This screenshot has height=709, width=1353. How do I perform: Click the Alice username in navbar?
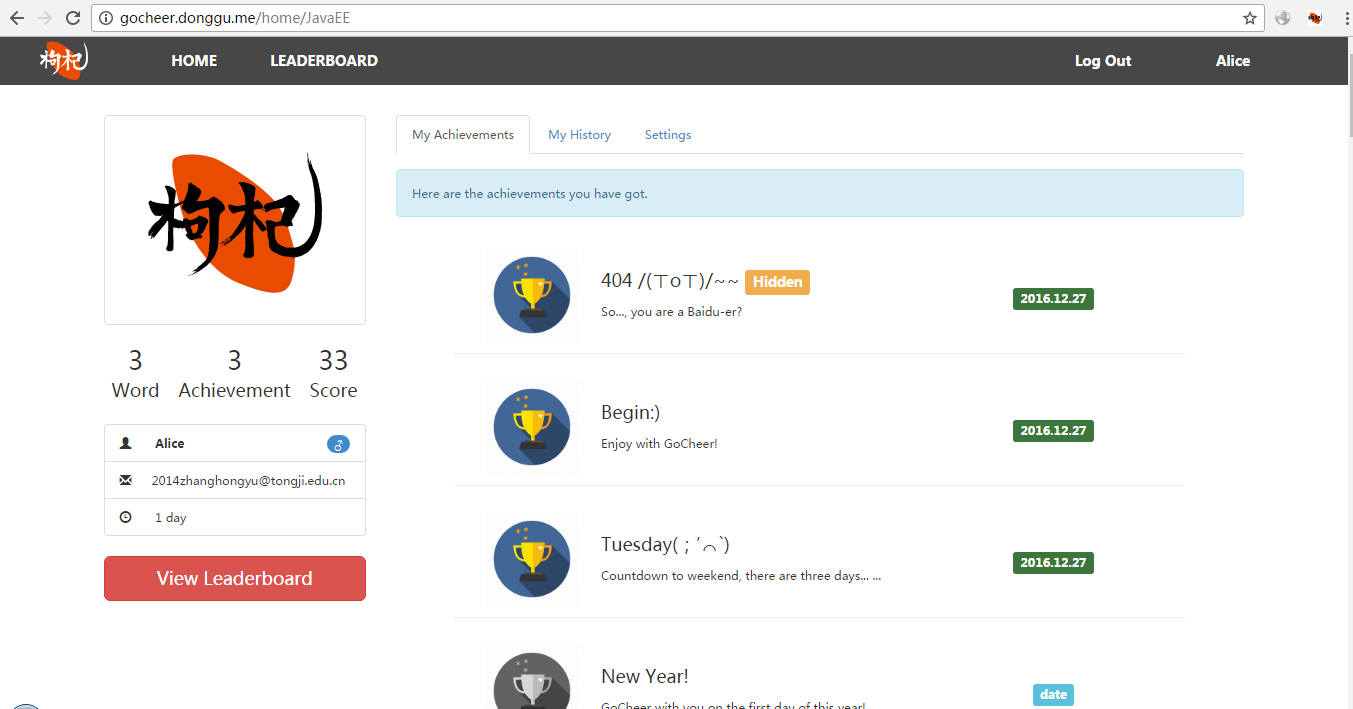click(x=1233, y=61)
